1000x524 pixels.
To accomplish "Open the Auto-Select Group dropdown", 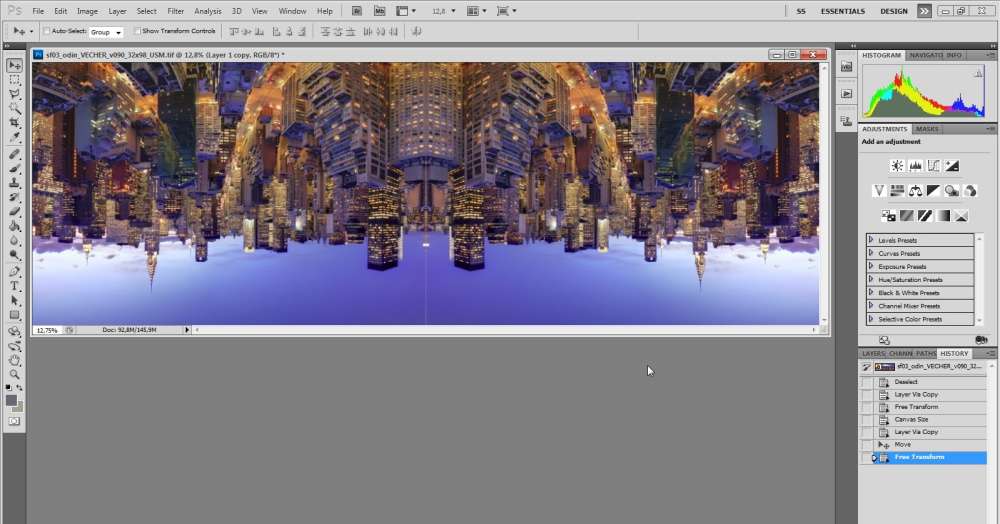I will pos(107,32).
